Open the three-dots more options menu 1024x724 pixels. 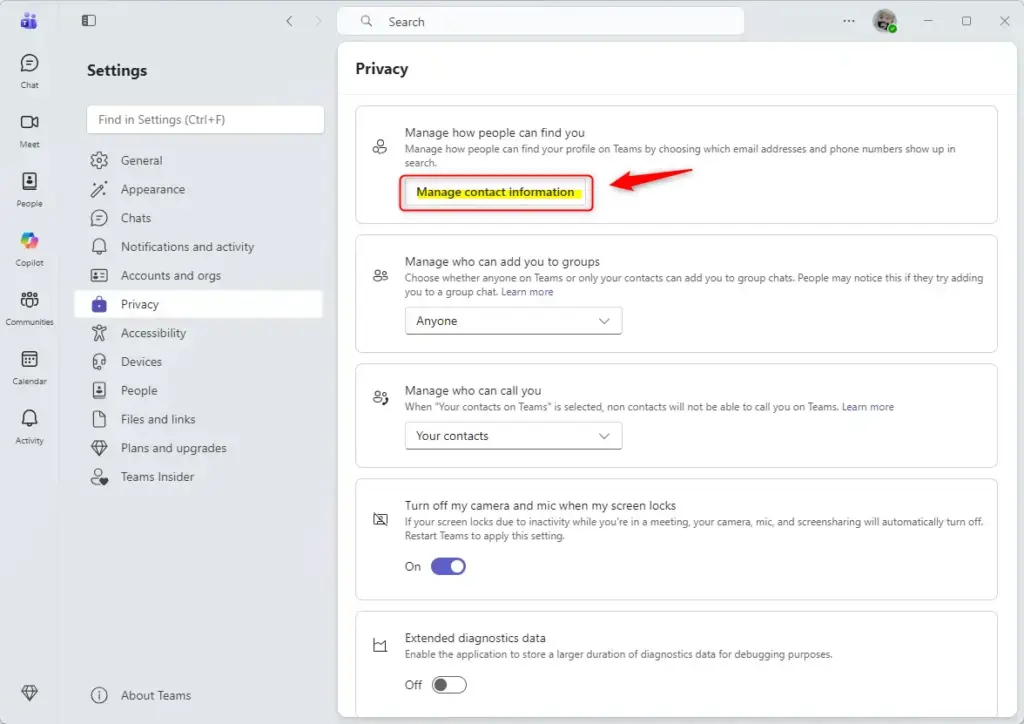click(x=848, y=21)
